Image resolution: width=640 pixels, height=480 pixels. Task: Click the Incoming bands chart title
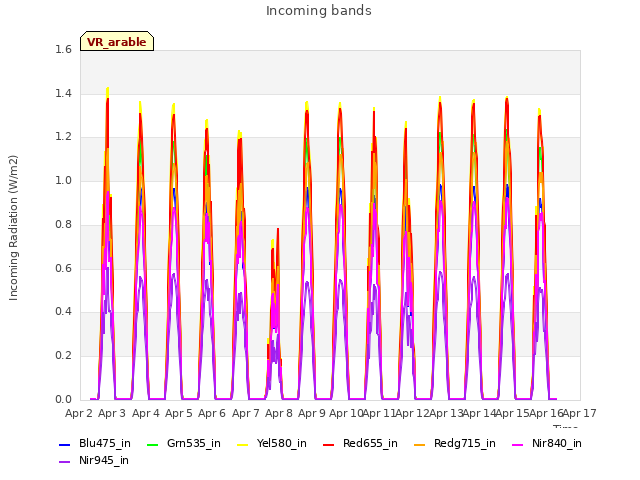coord(319,11)
